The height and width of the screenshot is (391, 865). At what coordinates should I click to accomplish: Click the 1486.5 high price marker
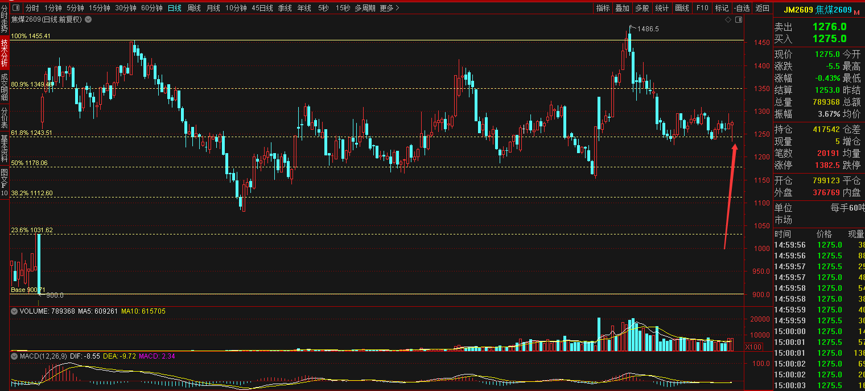tap(648, 28)
